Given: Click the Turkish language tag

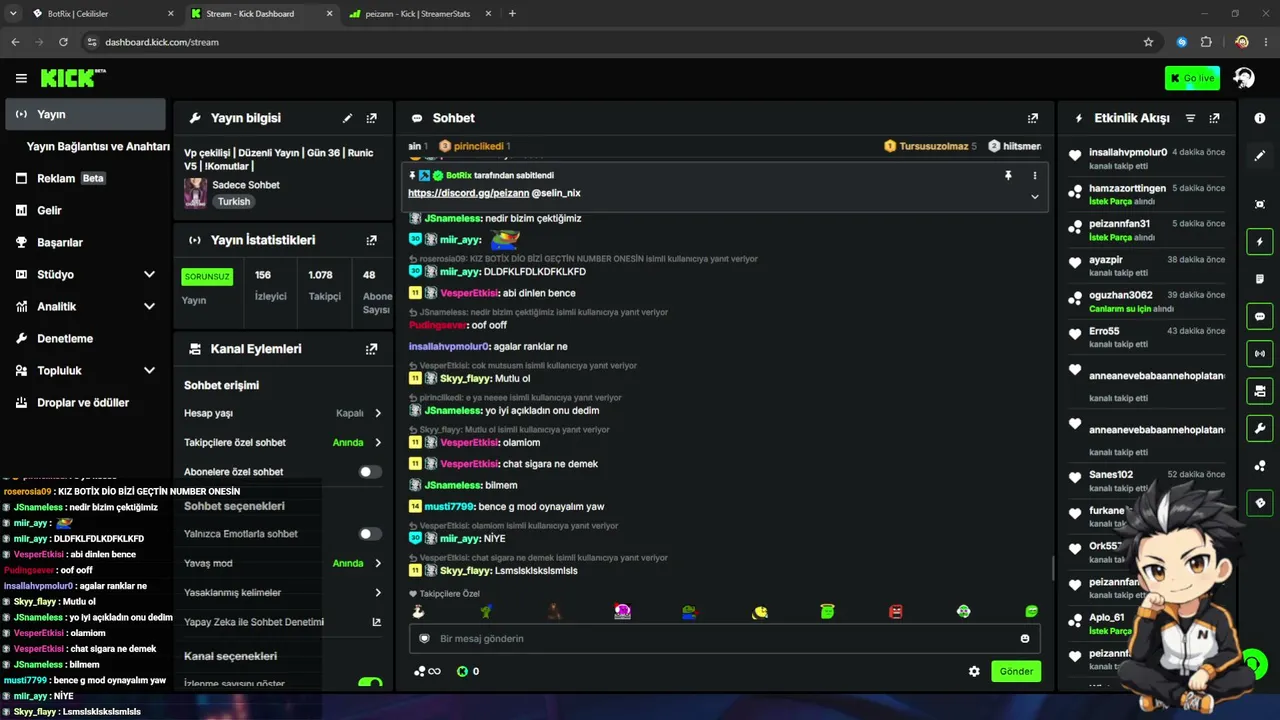Looking at the screenshot, I should point(234,201).
